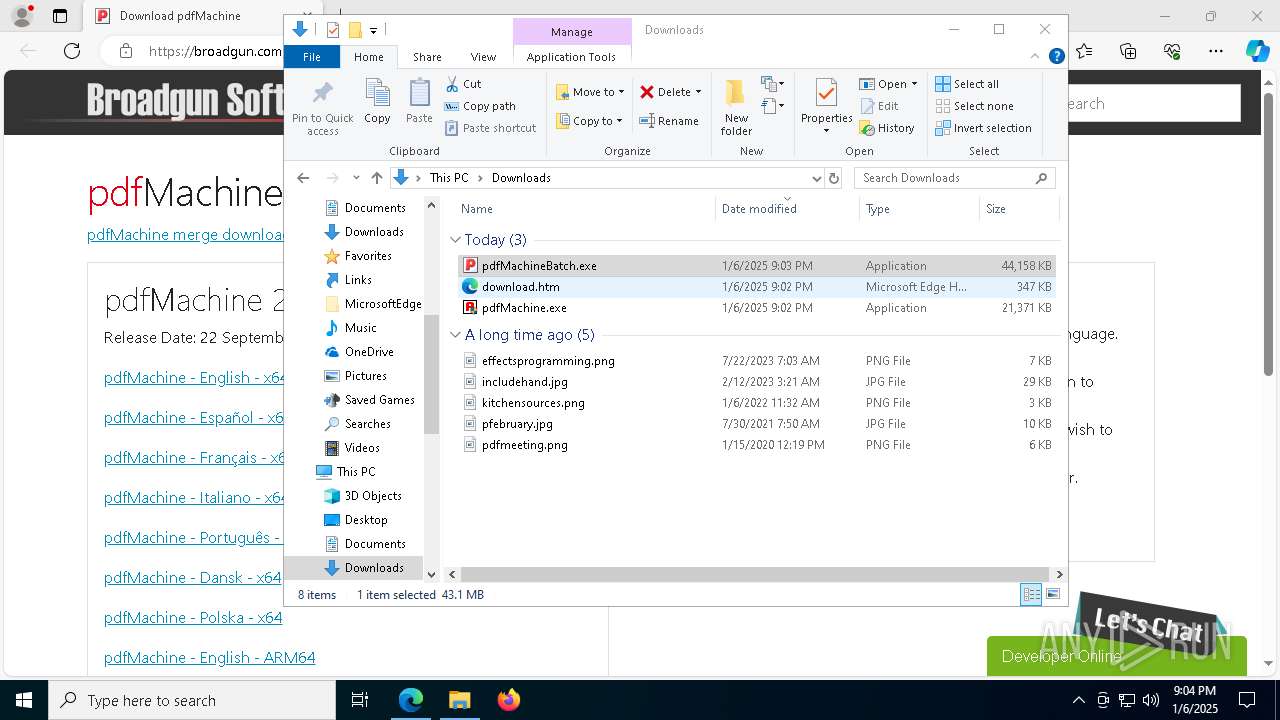Open the File menu tab
Image resolution: width=1280 pixels, height=720 pixels.
click(312, 57)
